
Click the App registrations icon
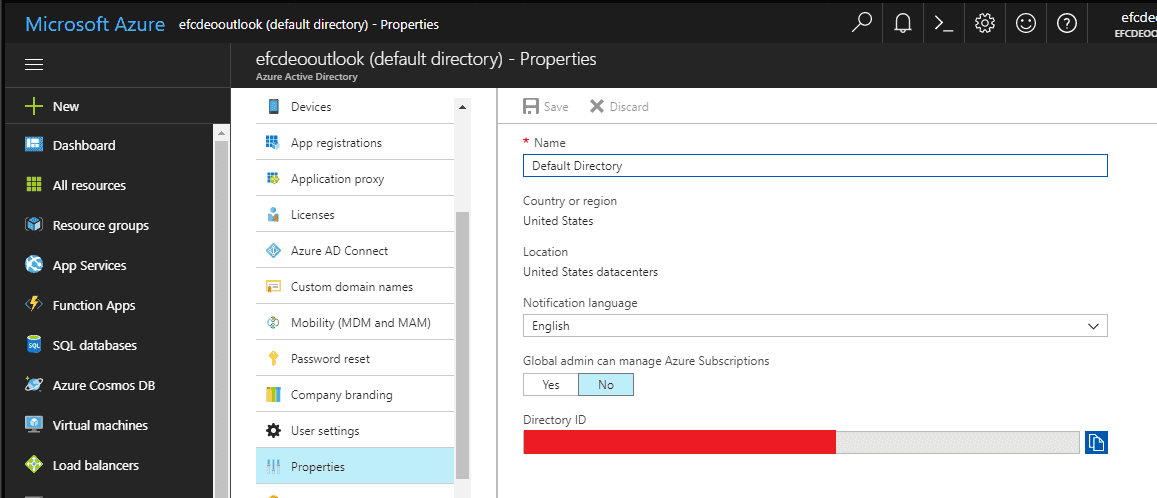[273, 142]
